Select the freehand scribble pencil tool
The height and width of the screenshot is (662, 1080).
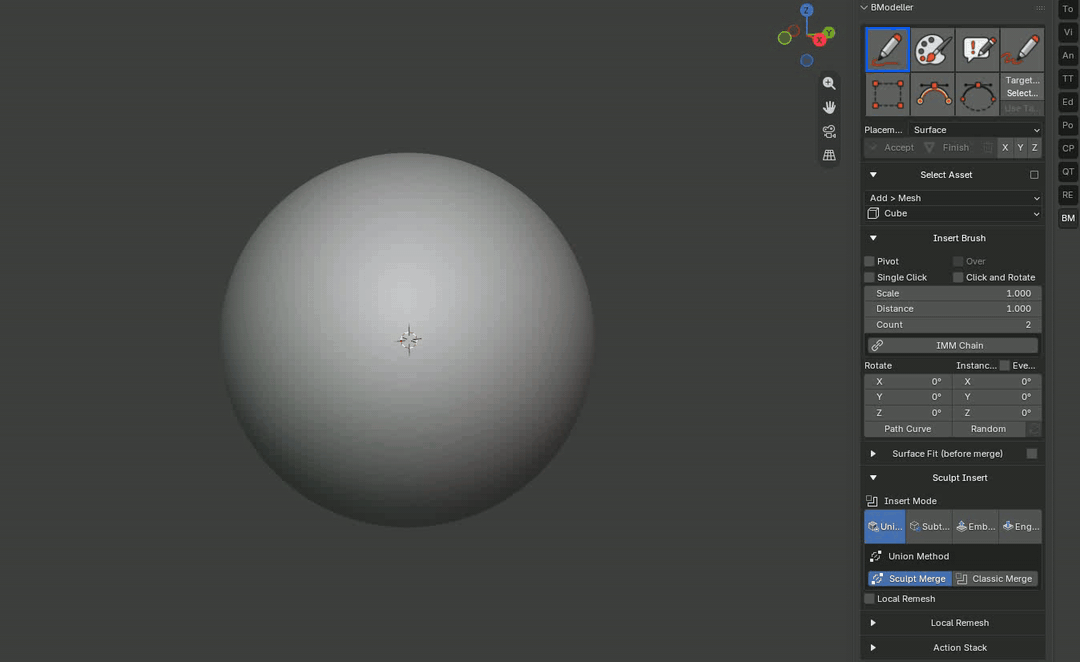click(1022, 50)
